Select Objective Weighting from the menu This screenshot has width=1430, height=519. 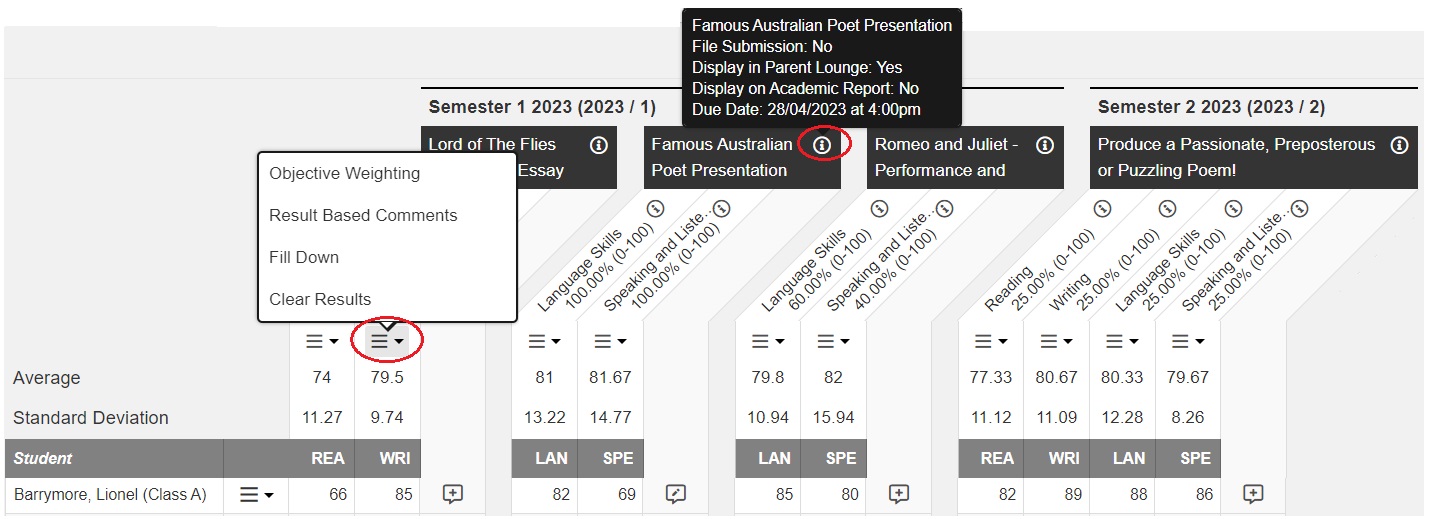(344, 173)
